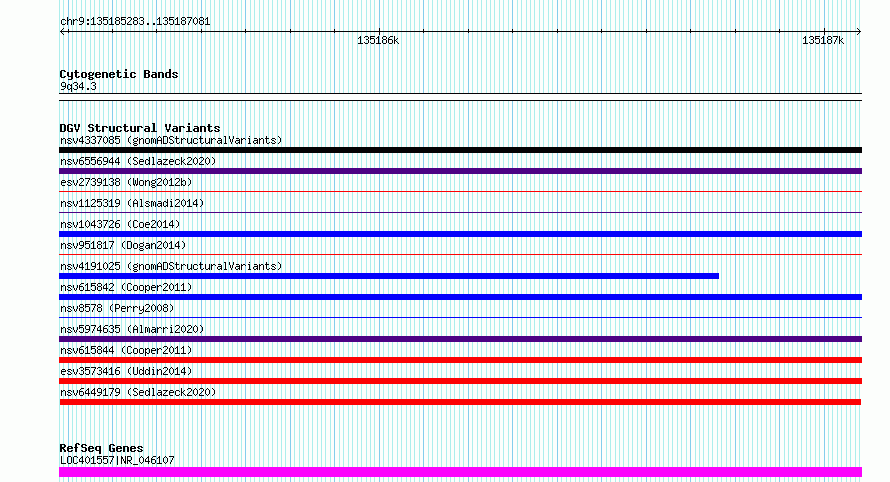Click the red bar under esv3573416
The height and width of the screenshot is (482, 890).
coord(460,382)
